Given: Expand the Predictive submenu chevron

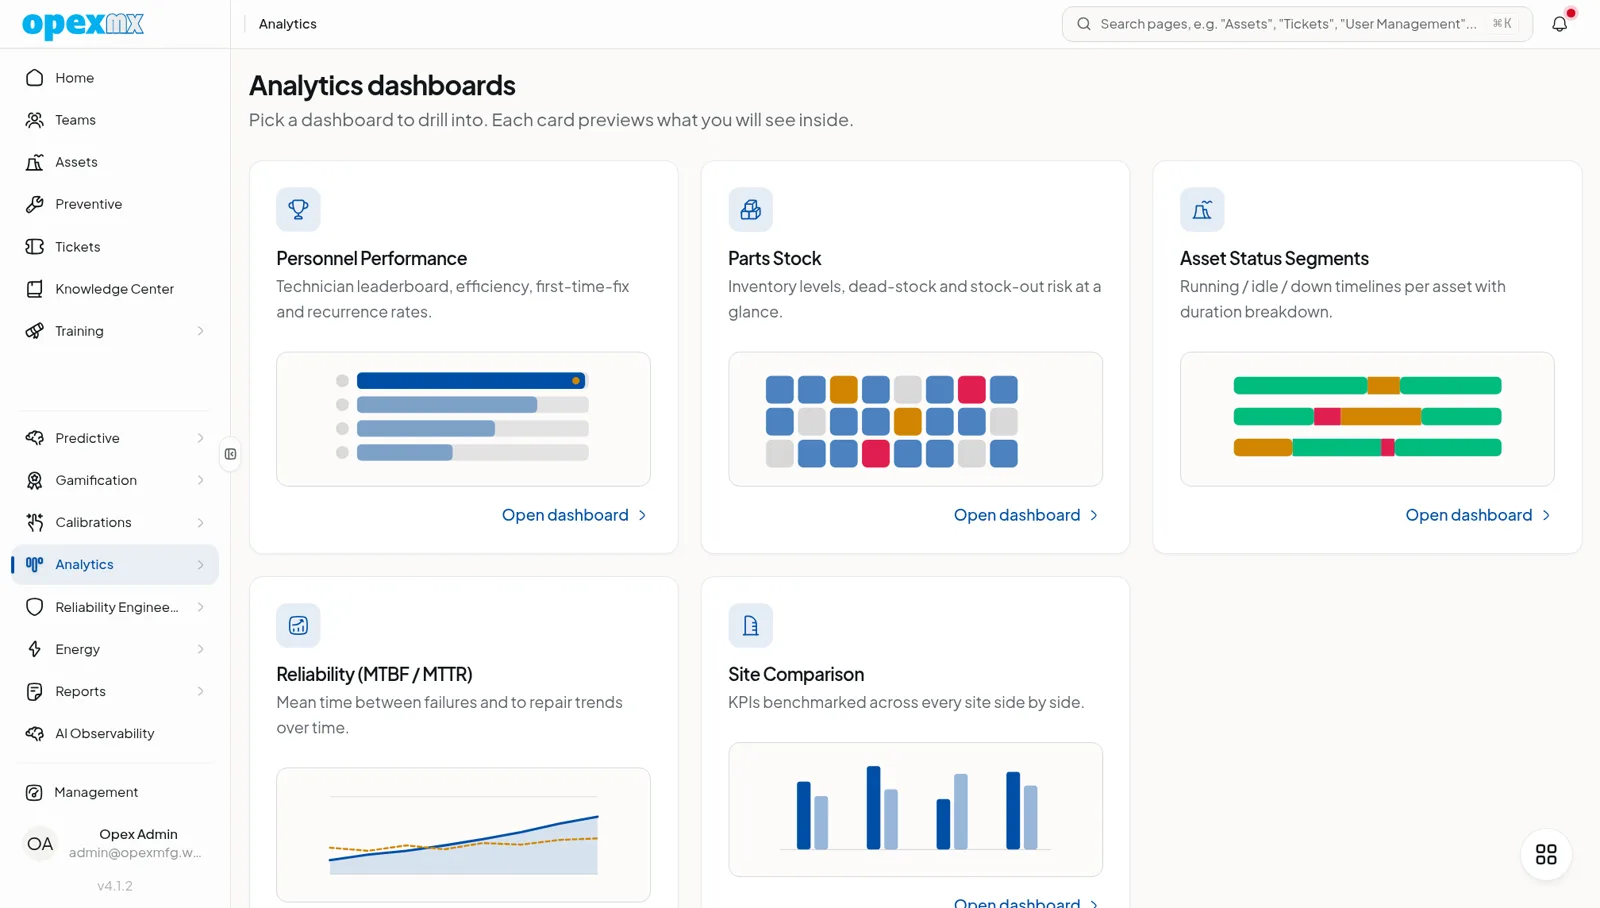Looking at the screenshot, I should [x=201, y=438].
